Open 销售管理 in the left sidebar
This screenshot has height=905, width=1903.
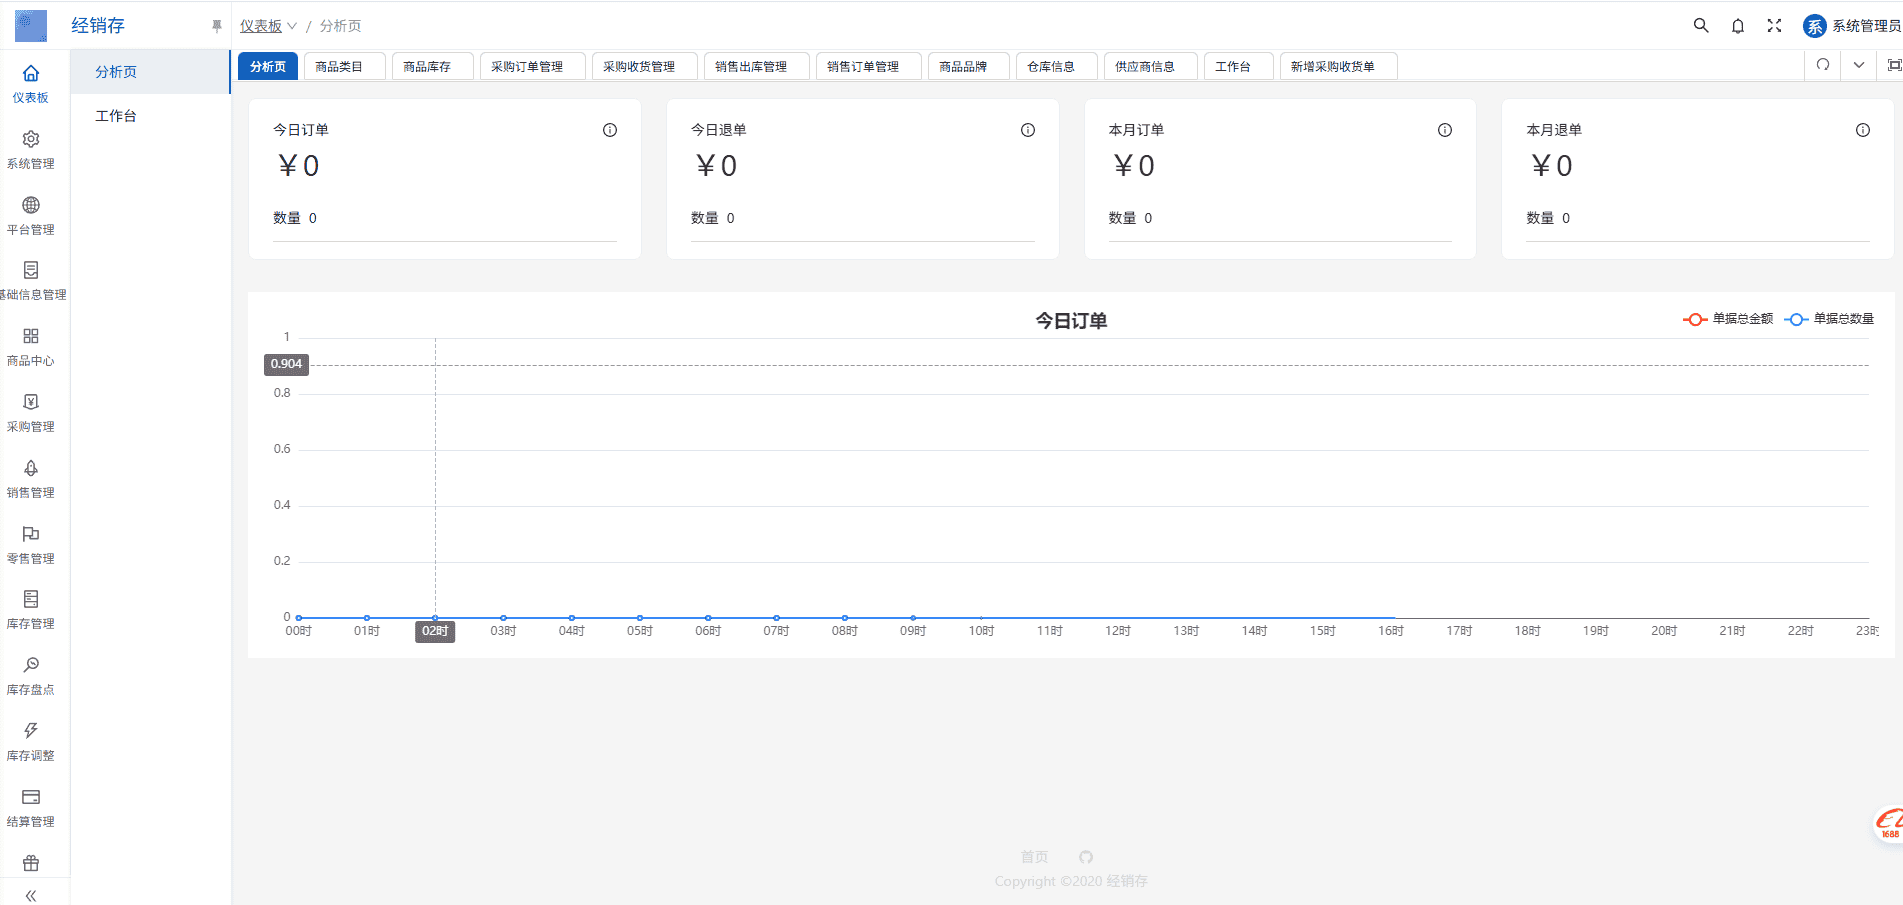(x=31, y=479)
